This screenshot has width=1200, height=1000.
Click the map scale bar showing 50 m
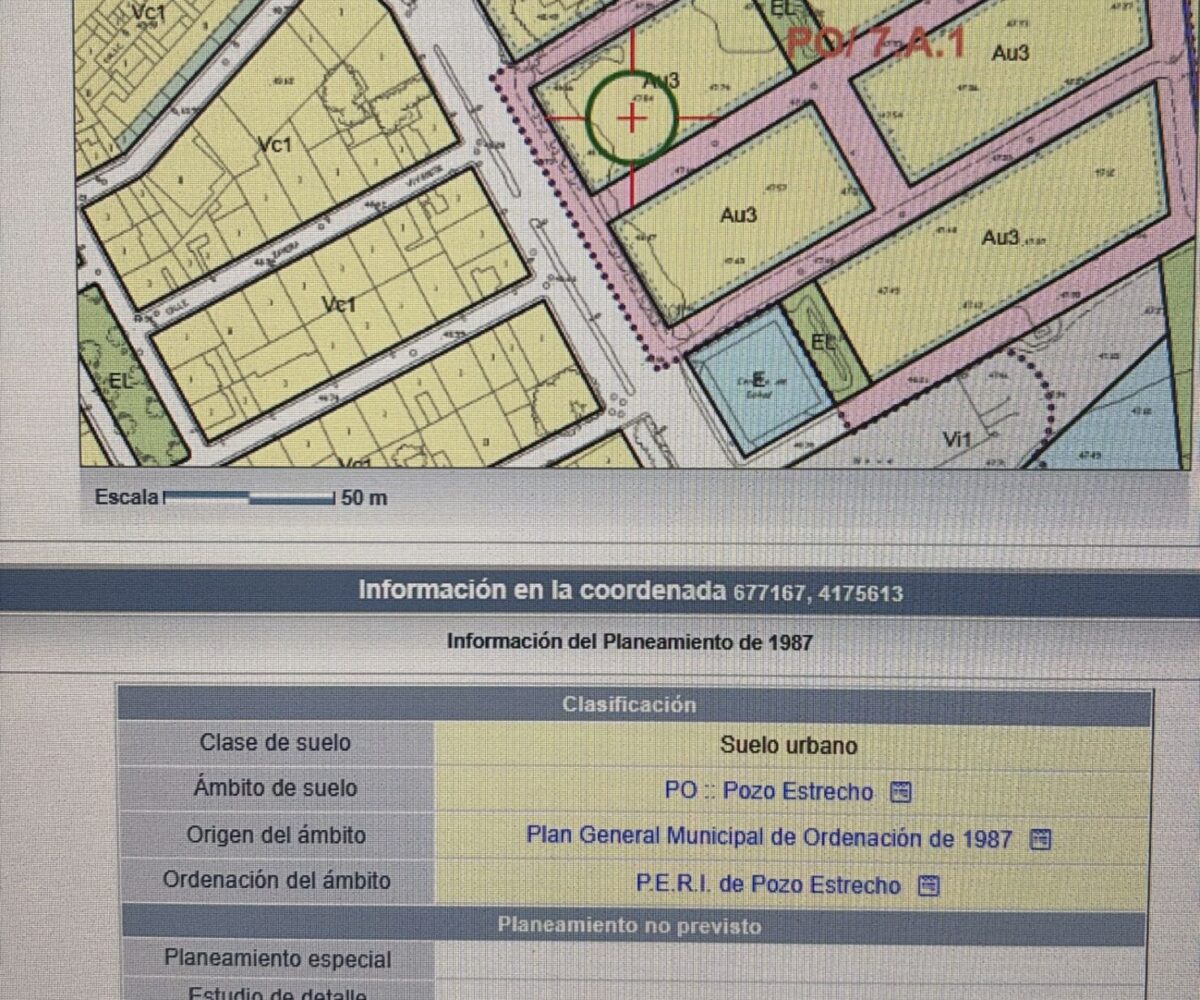click(x=248, y=497)
